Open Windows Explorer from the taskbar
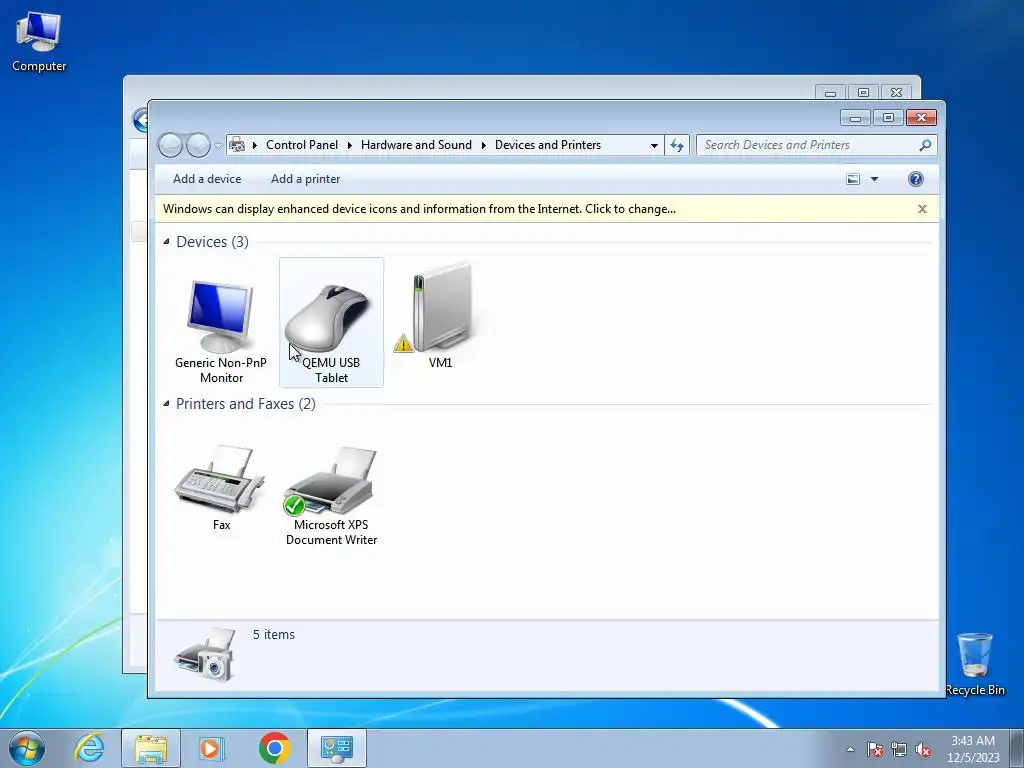1024x768 pixels. pos(151,748)
